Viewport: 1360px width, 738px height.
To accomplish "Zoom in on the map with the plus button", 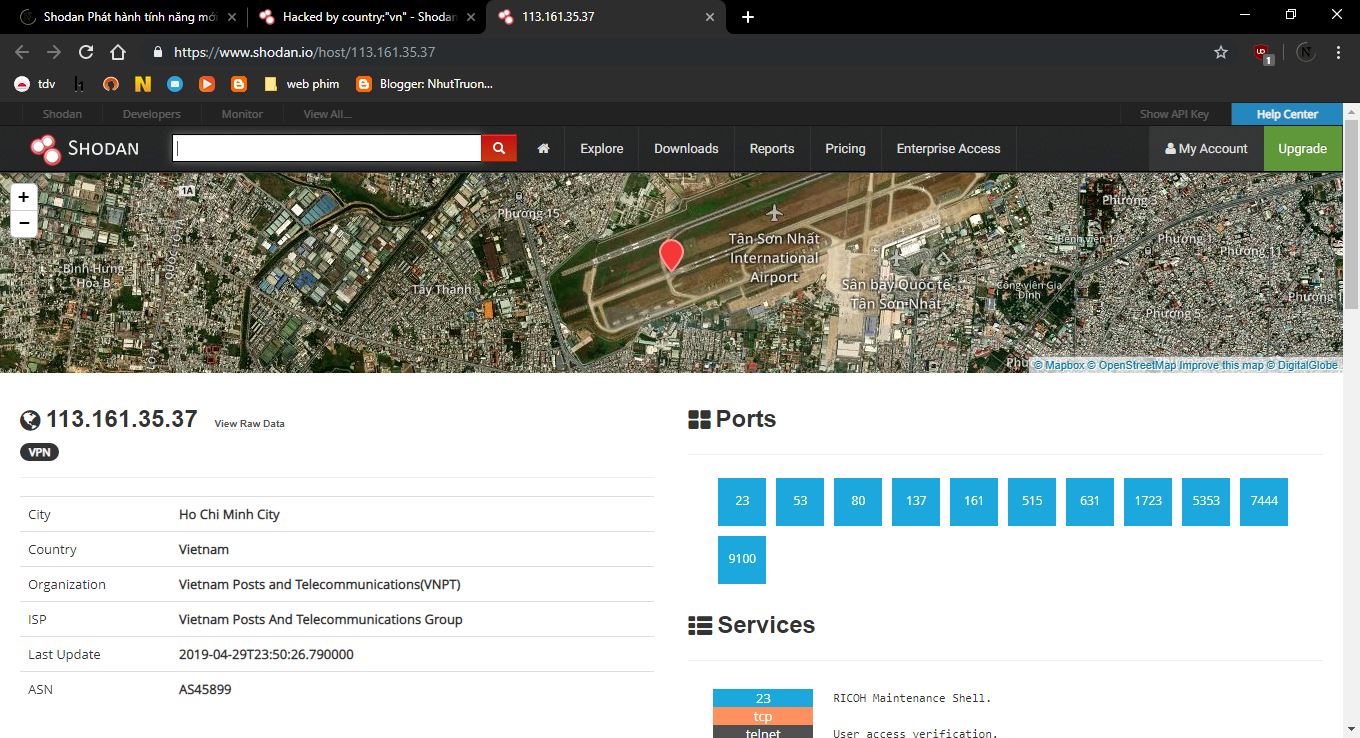I will point(24,197).
